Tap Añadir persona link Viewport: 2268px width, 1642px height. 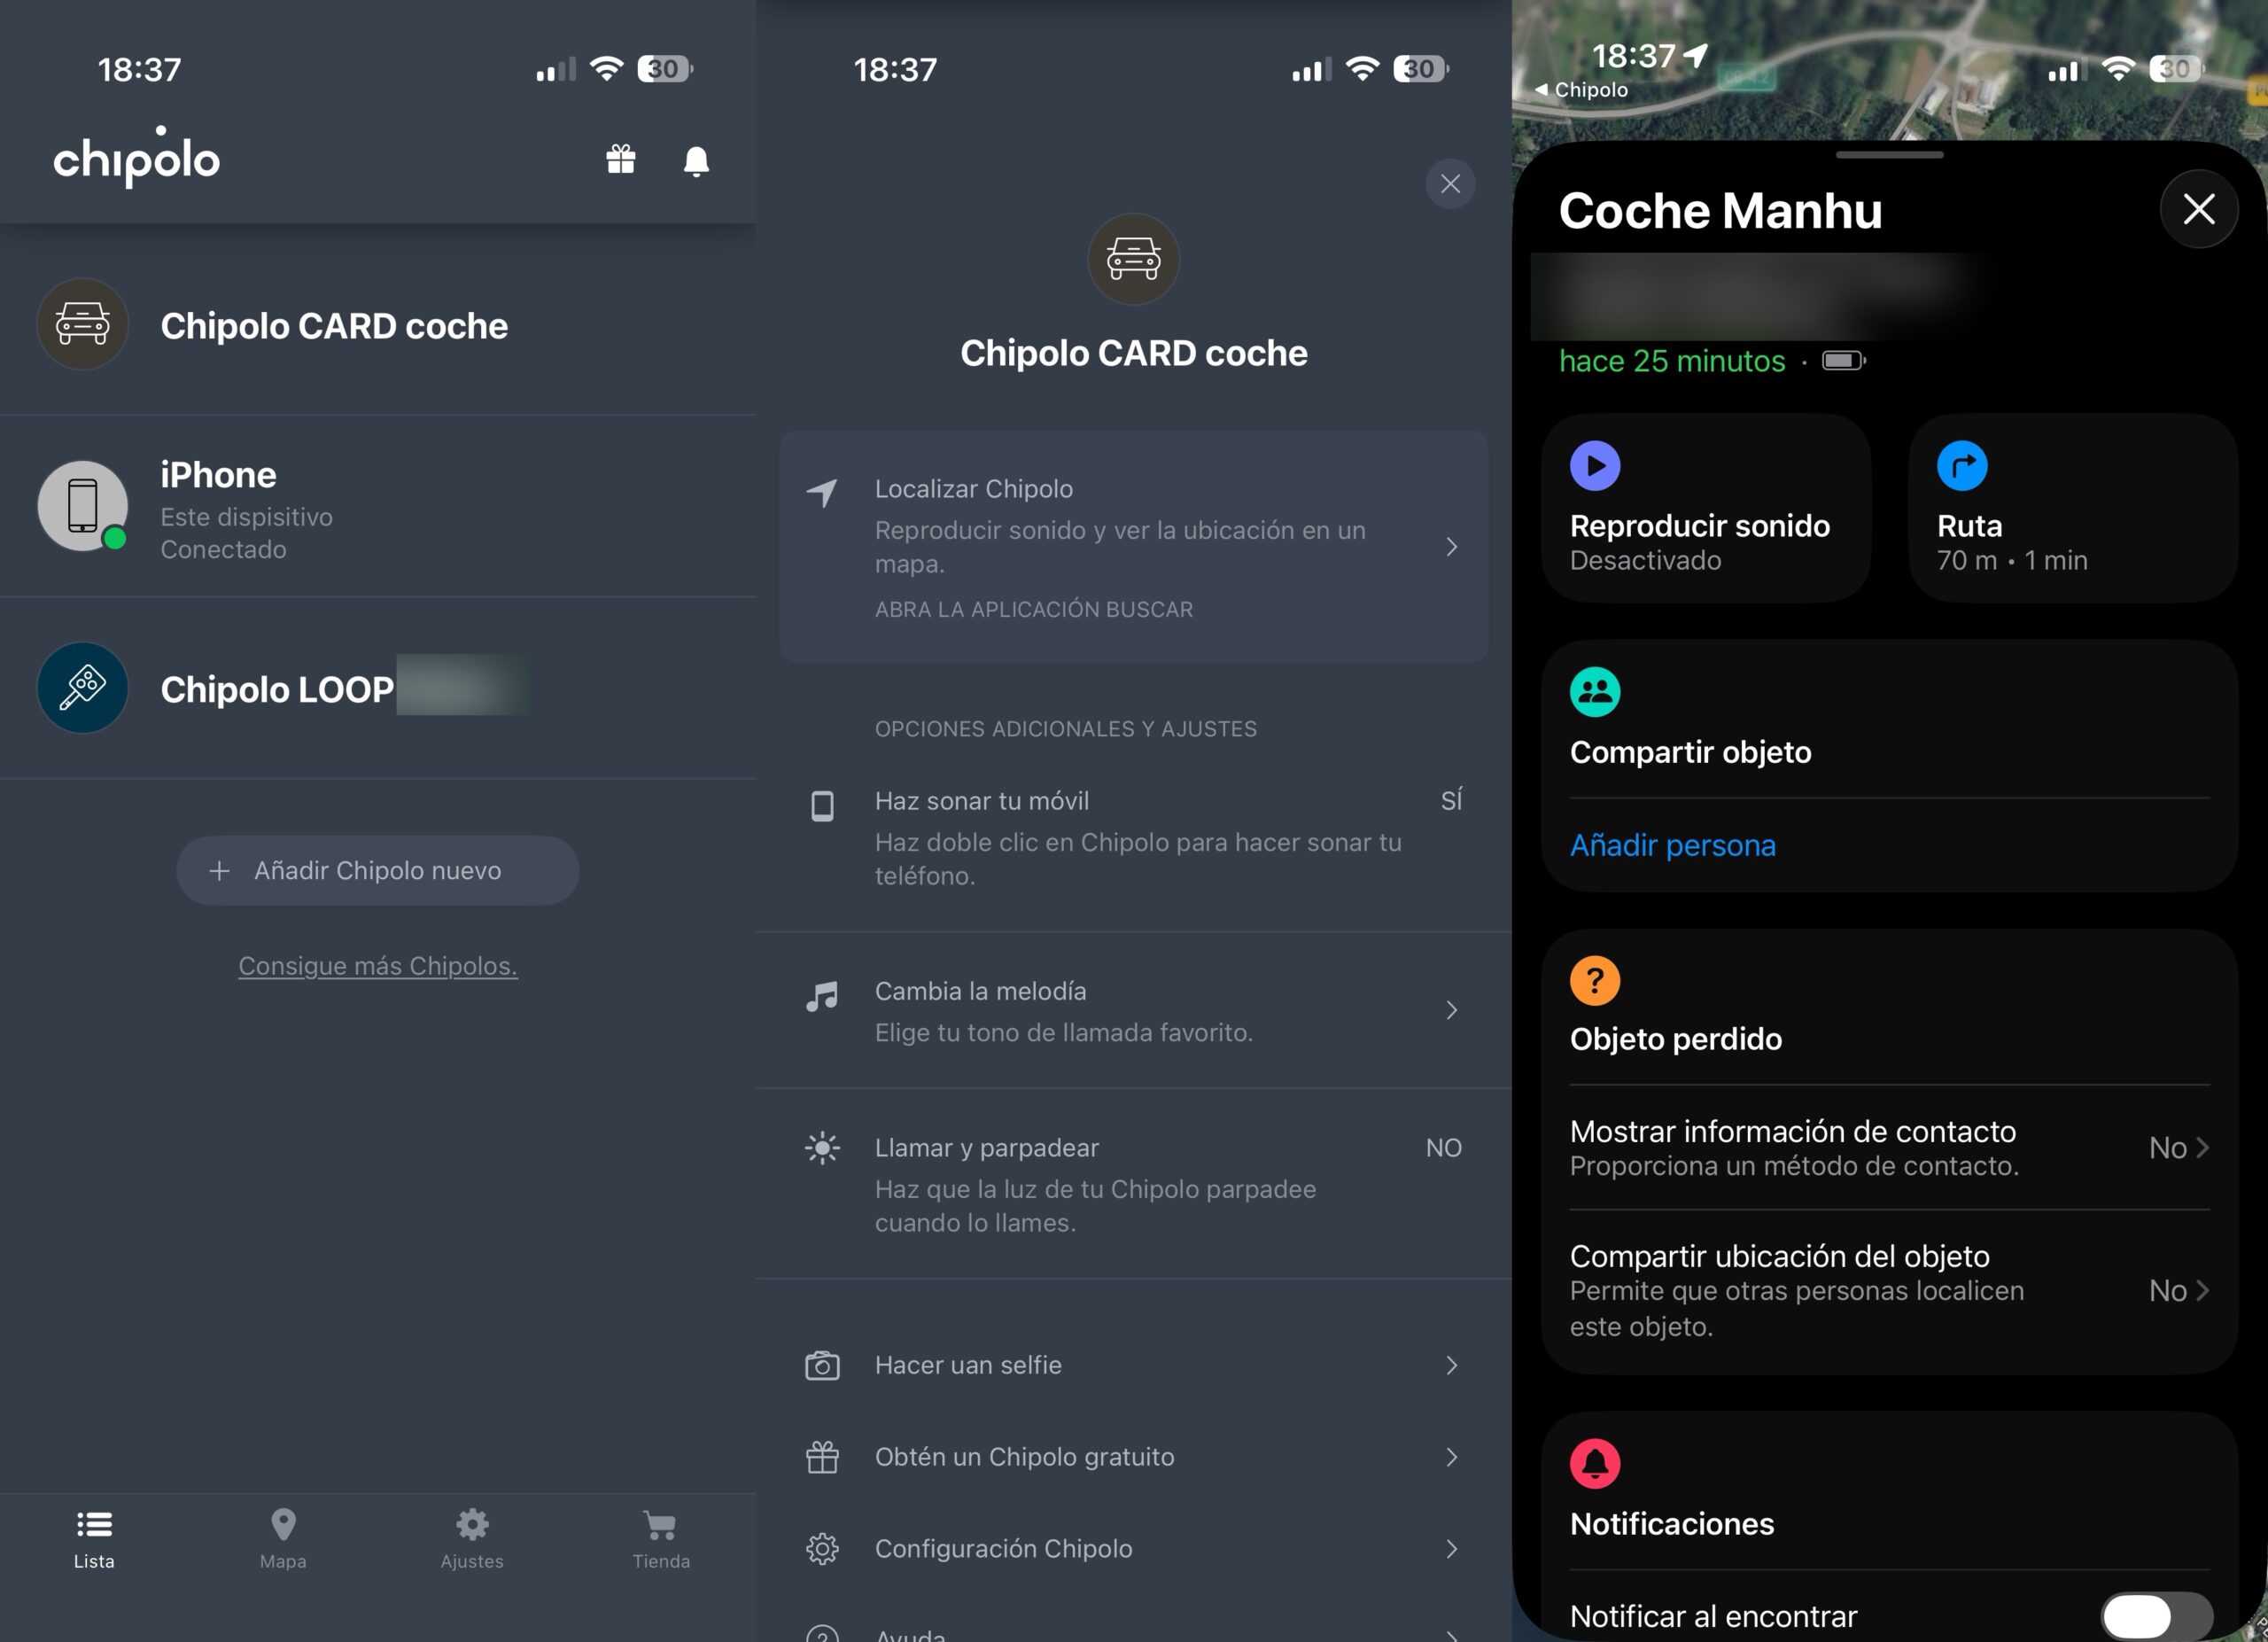point(1673,845)
